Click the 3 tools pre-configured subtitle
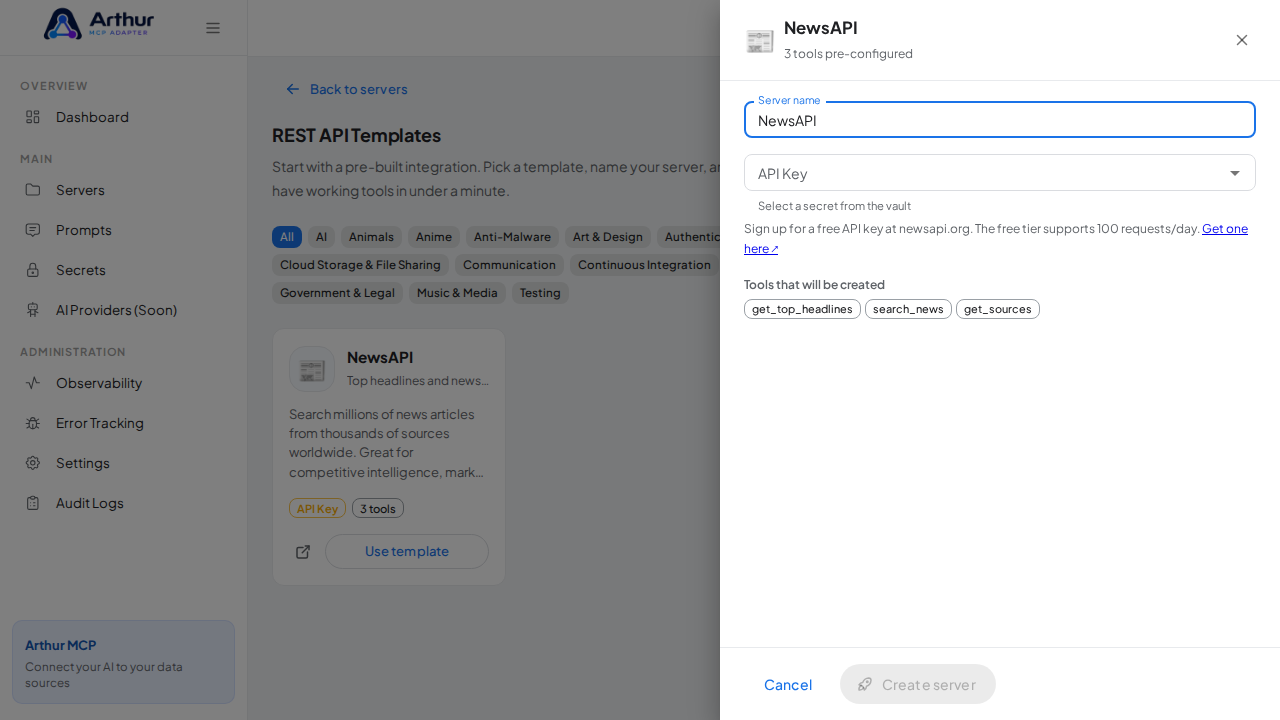1280x720 pixels. [x=848, y=54]
